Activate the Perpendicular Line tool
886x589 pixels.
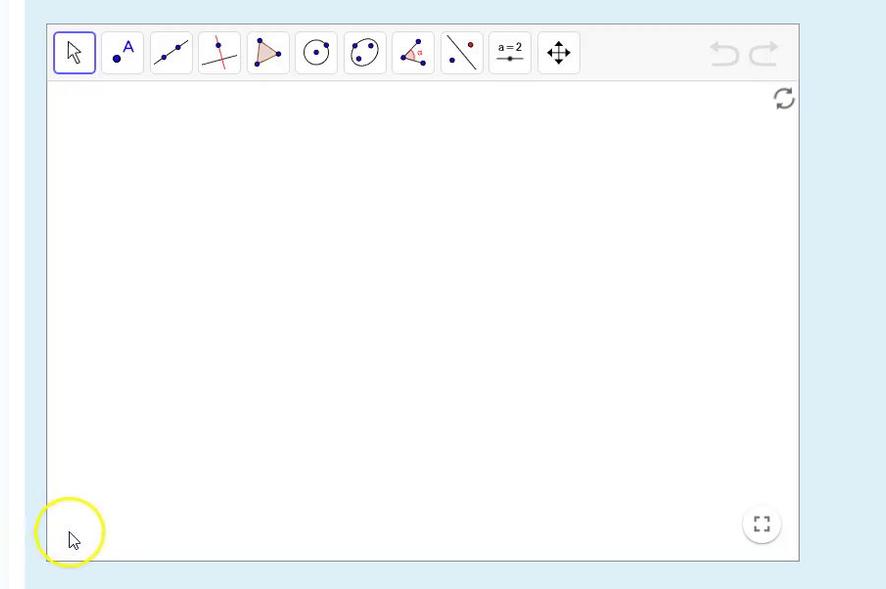219,53
